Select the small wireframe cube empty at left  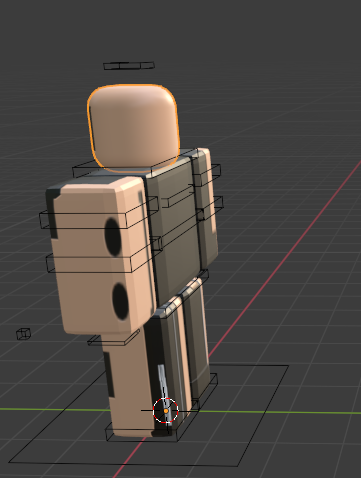[x=23, y=334]
